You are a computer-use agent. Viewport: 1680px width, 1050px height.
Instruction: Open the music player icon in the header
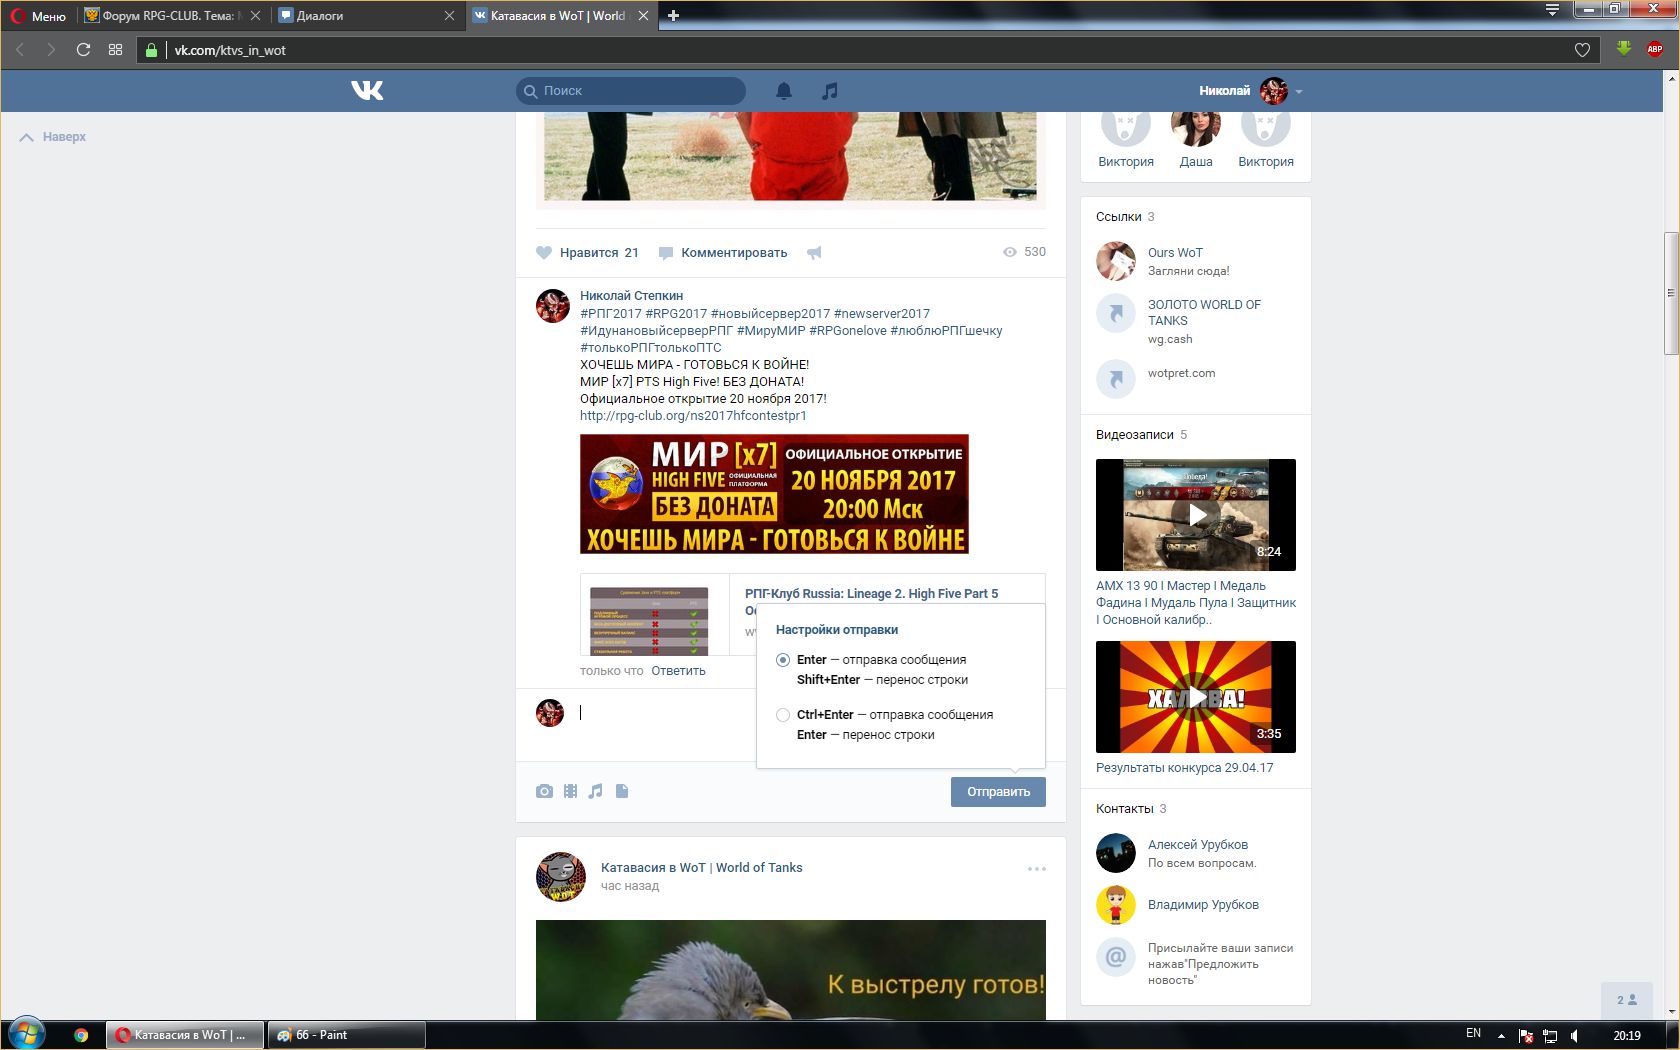click(x=829, y=91)
